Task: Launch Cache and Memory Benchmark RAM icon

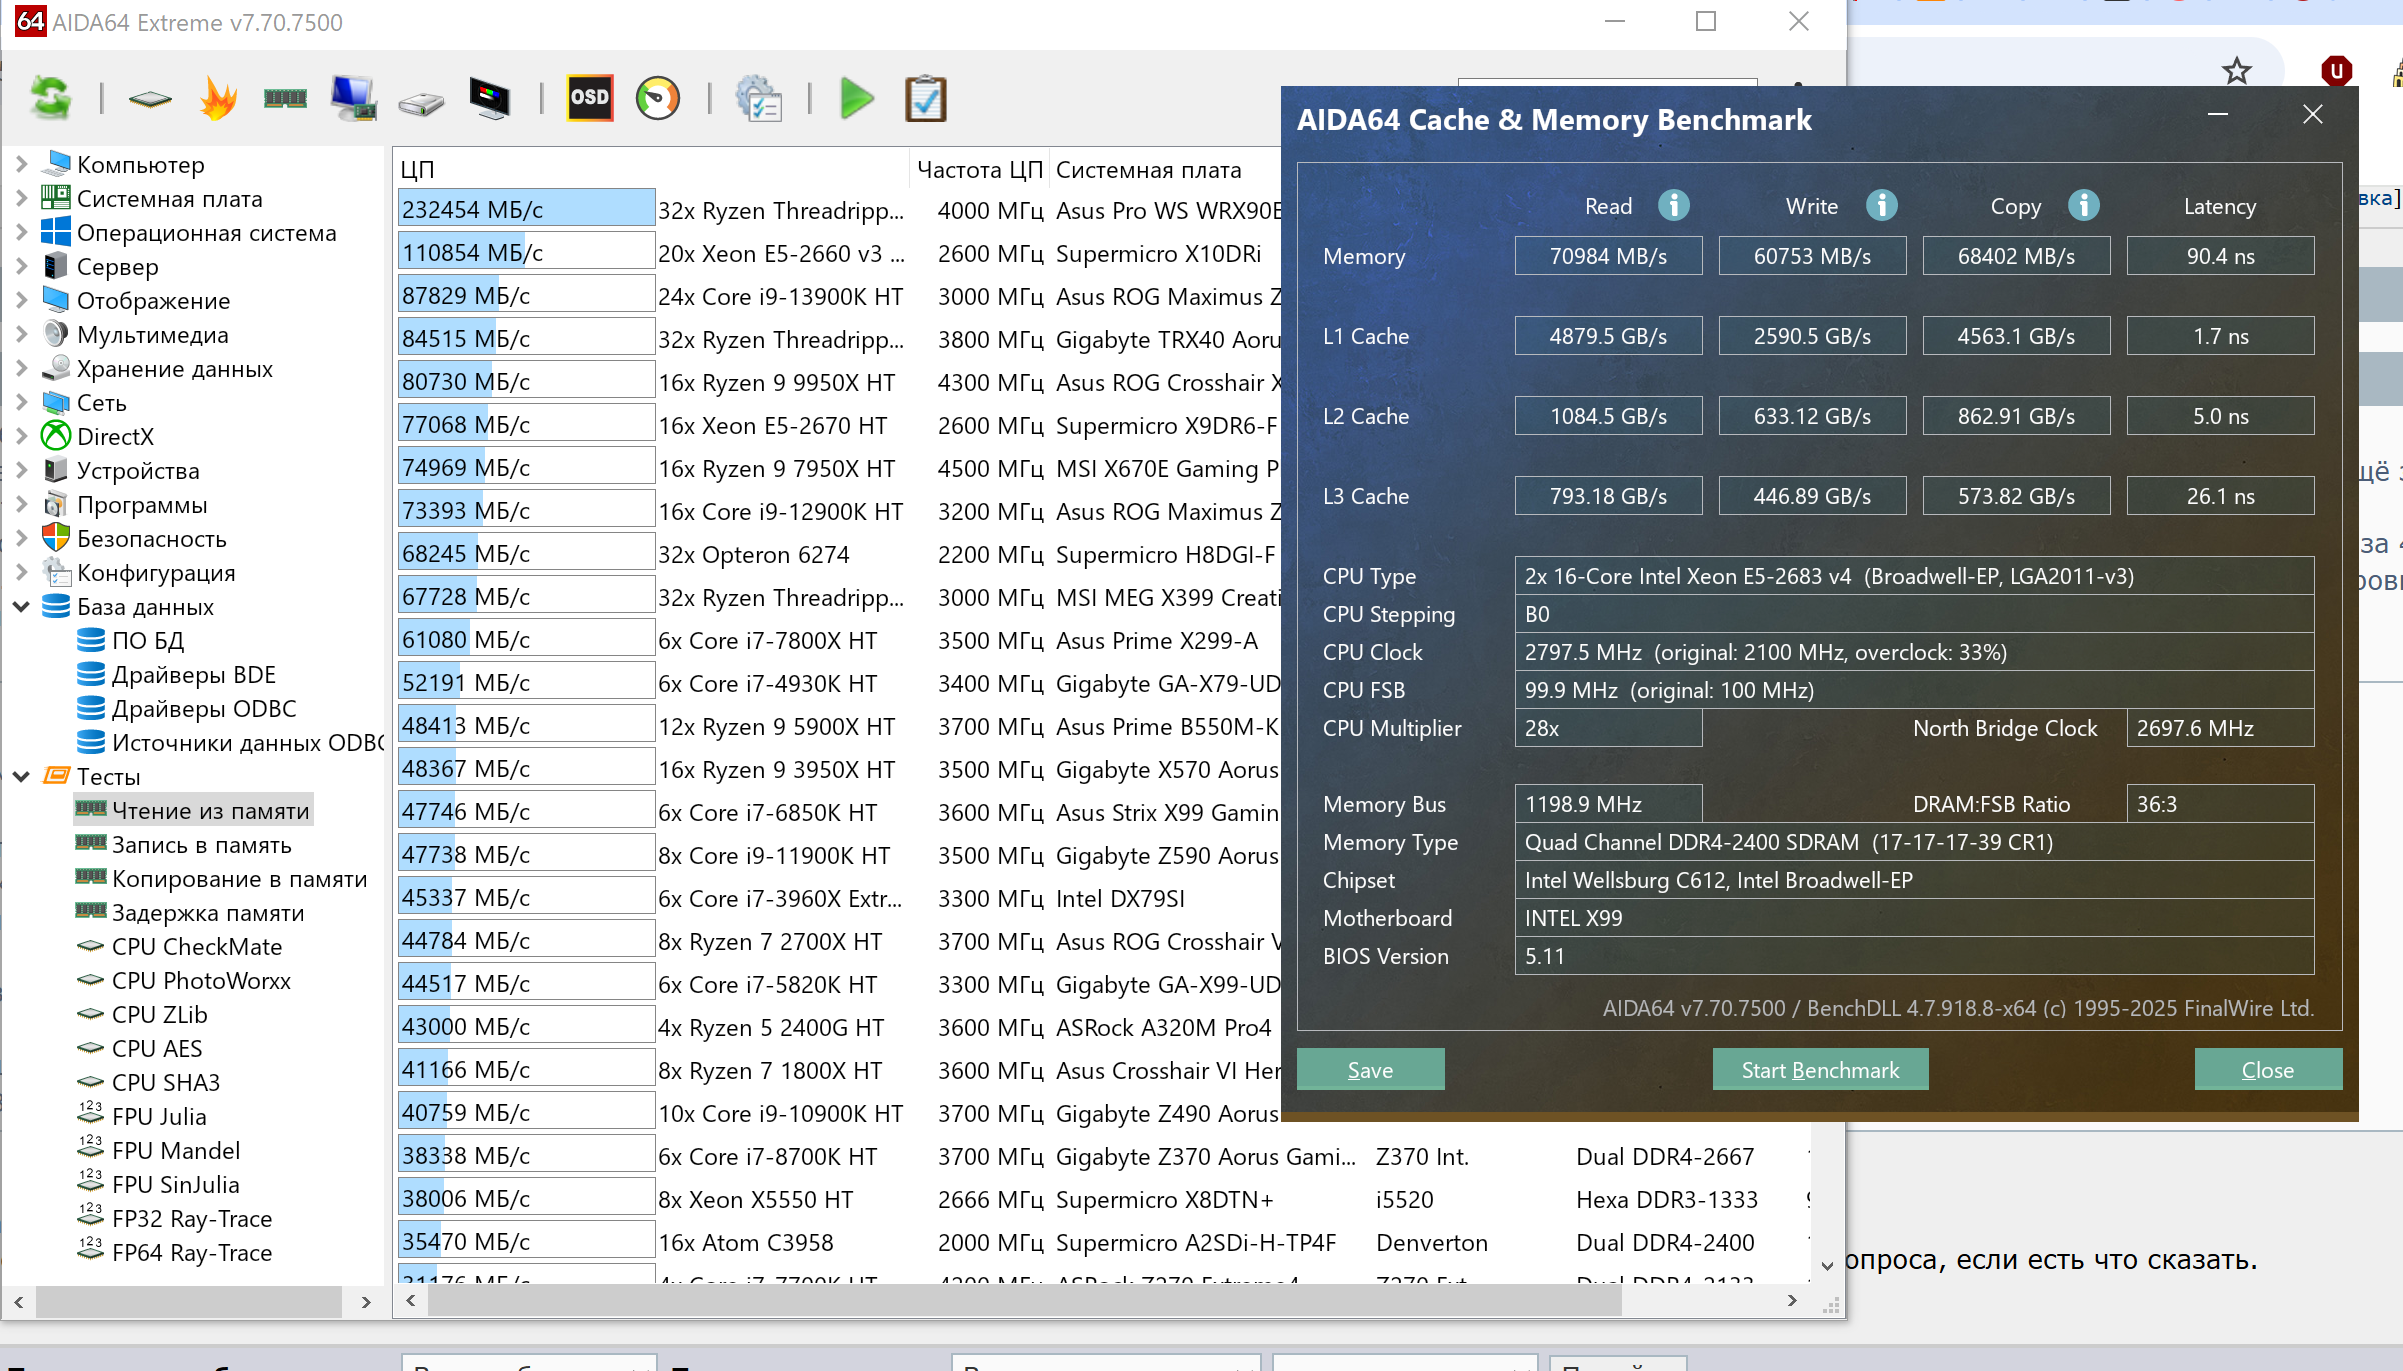Action: pyautogui.click(x=285, y=99)
